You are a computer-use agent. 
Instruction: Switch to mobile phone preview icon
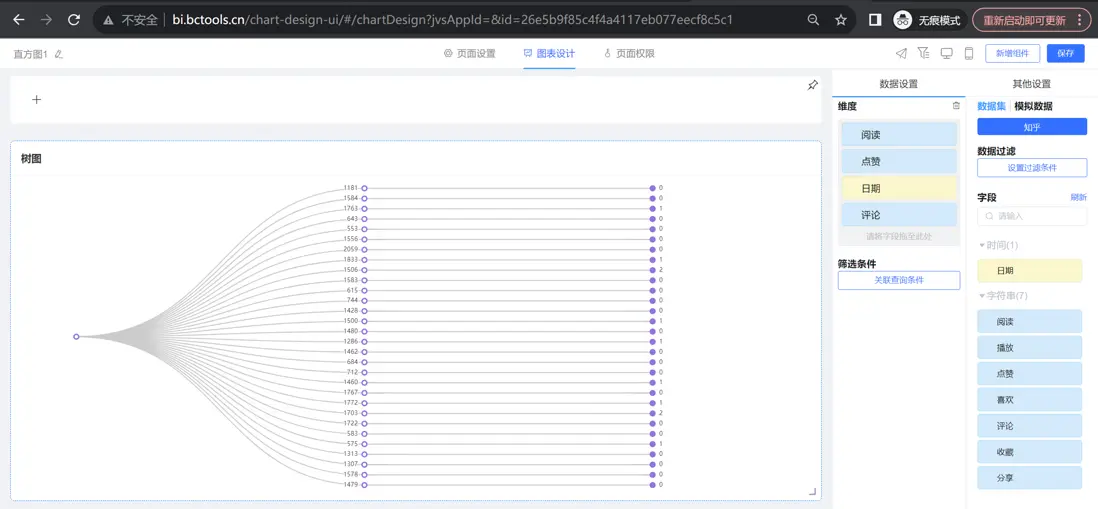[x=969, y=53]
